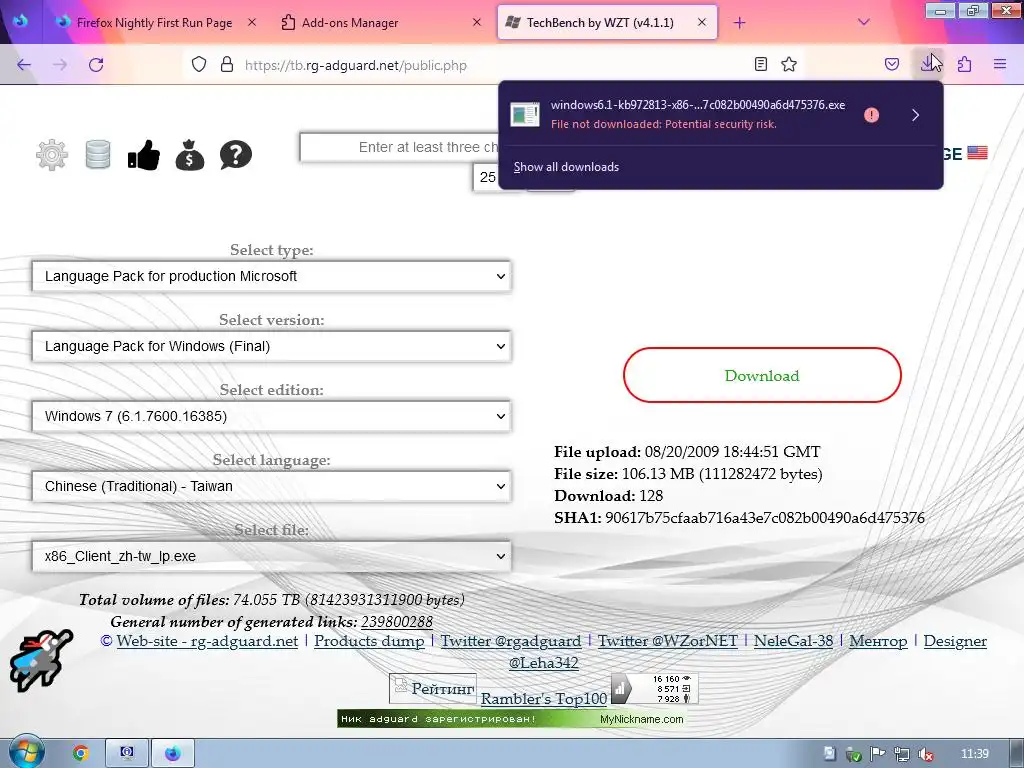Switch to Firefox Nightly First Run Page tab

coord(154,22)
